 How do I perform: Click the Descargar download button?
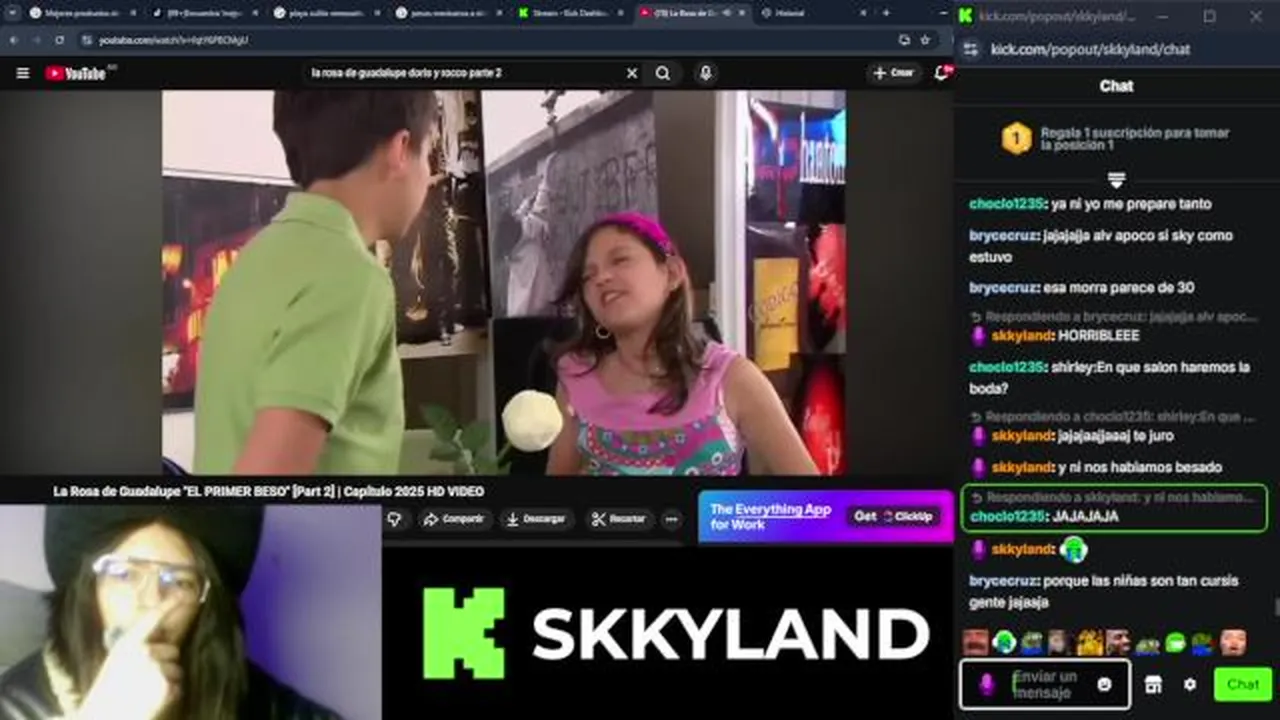[537, 519]
